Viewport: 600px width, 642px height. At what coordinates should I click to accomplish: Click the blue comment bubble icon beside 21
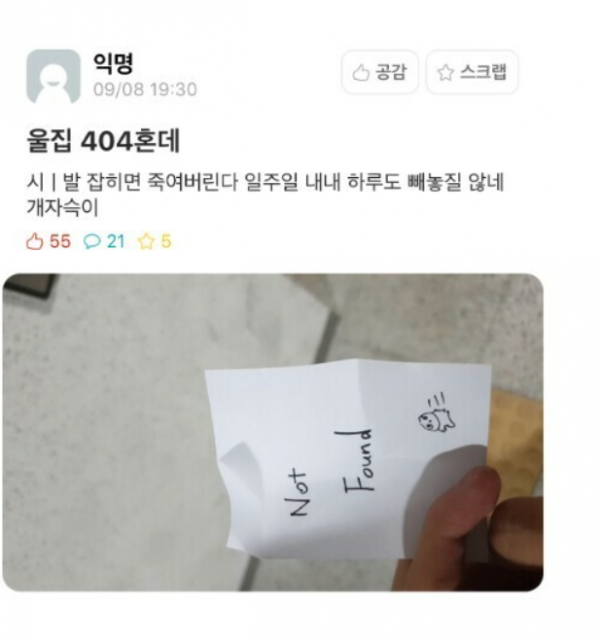[92, 242]
